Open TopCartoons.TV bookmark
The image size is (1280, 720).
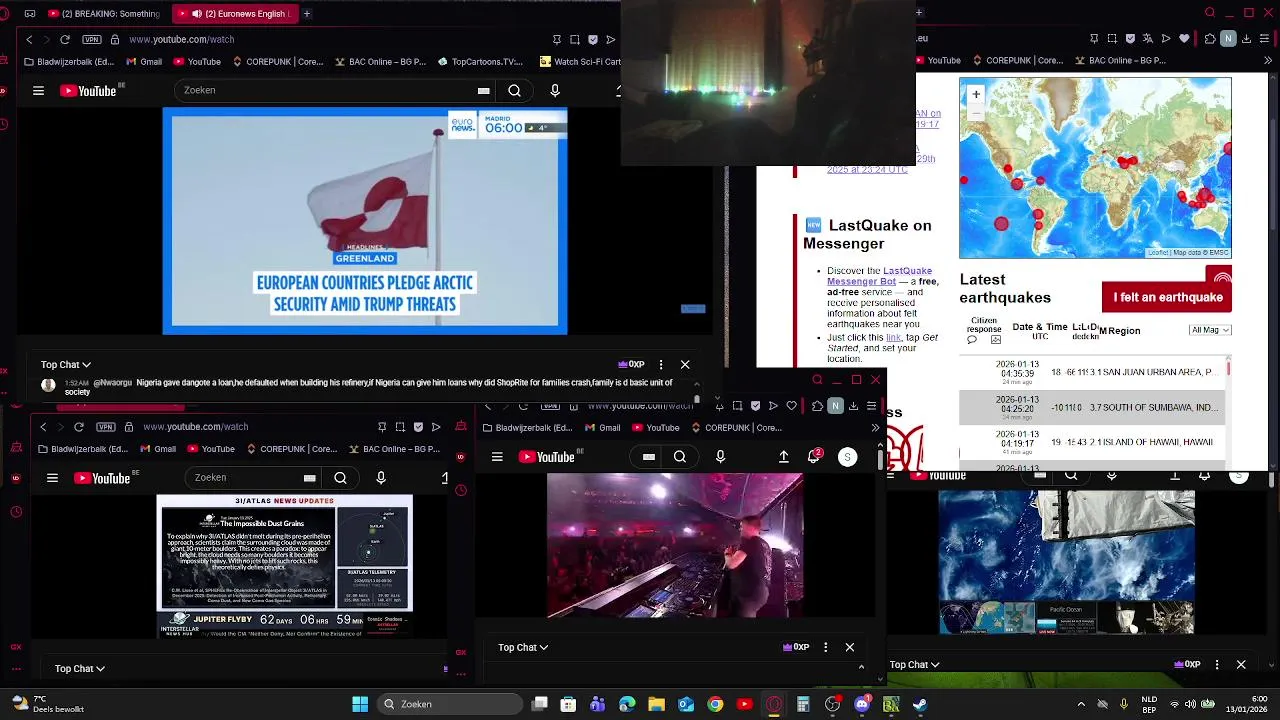click(x=480, y=62)
